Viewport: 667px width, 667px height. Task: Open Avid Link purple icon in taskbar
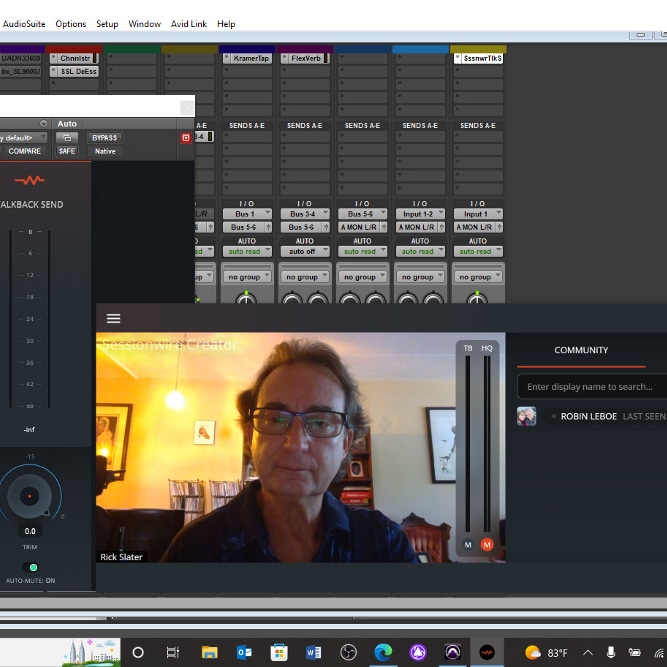click(x=418, y=652)
